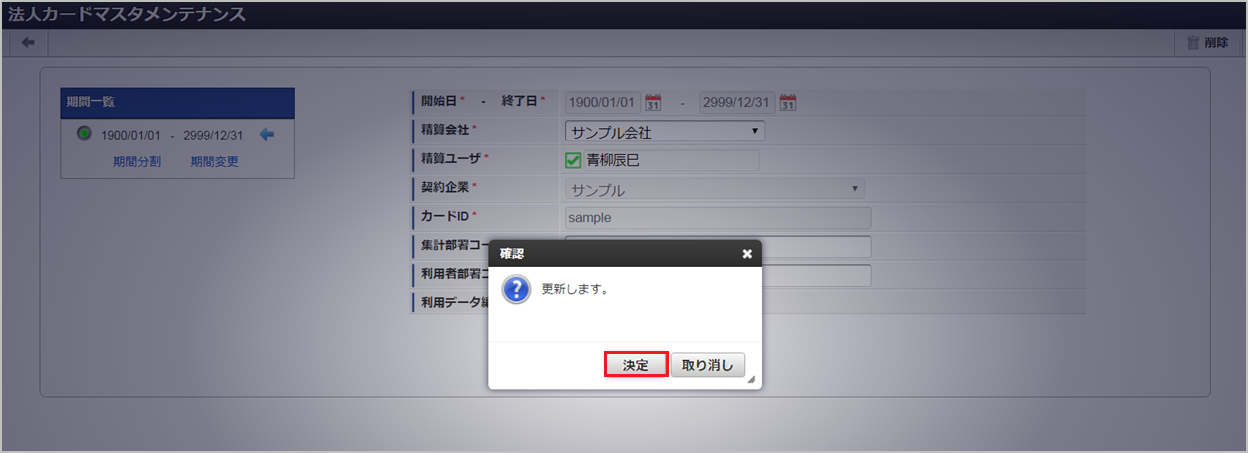This screenshot has width=1248, height=453.
Task: Click 更新します。 message text
Action: [575, 289]
